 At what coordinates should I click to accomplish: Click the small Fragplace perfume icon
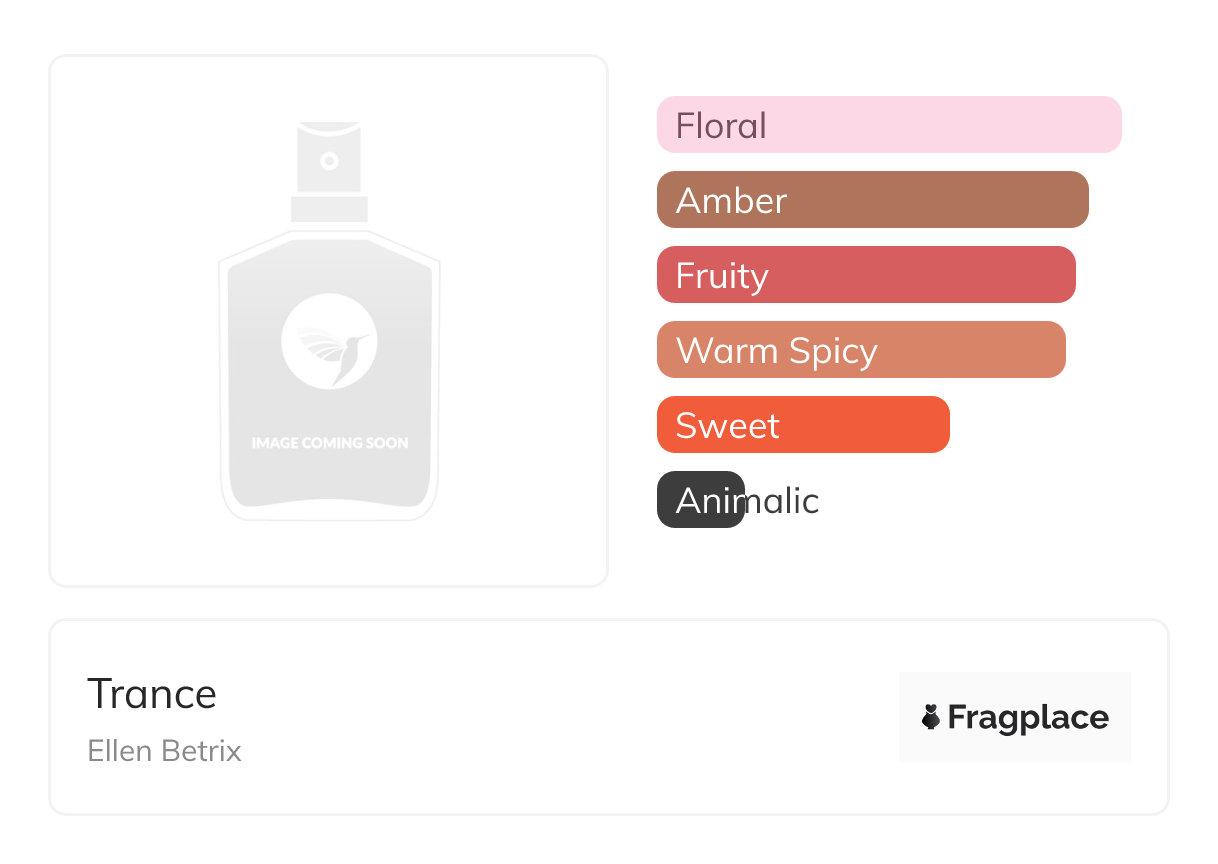pos(931,717)
